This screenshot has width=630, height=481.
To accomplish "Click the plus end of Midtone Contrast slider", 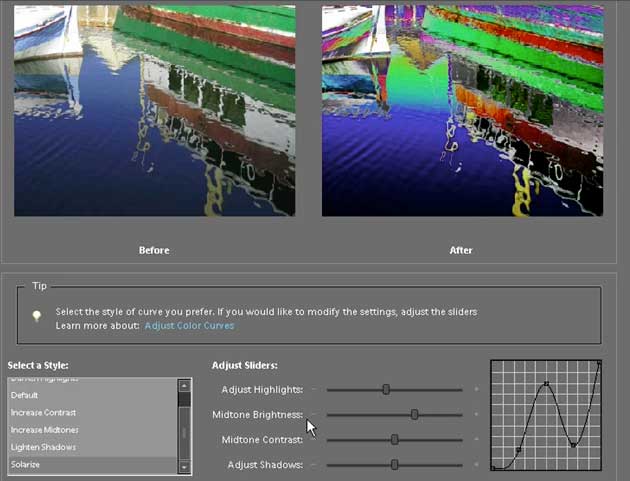I will pos(477,440).
